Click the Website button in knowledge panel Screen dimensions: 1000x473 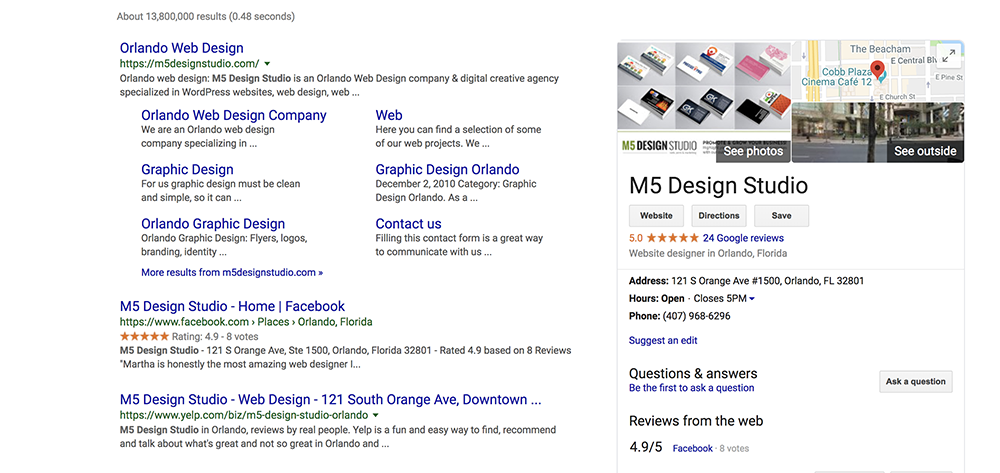pyautogui.click(x=656, y=216)
